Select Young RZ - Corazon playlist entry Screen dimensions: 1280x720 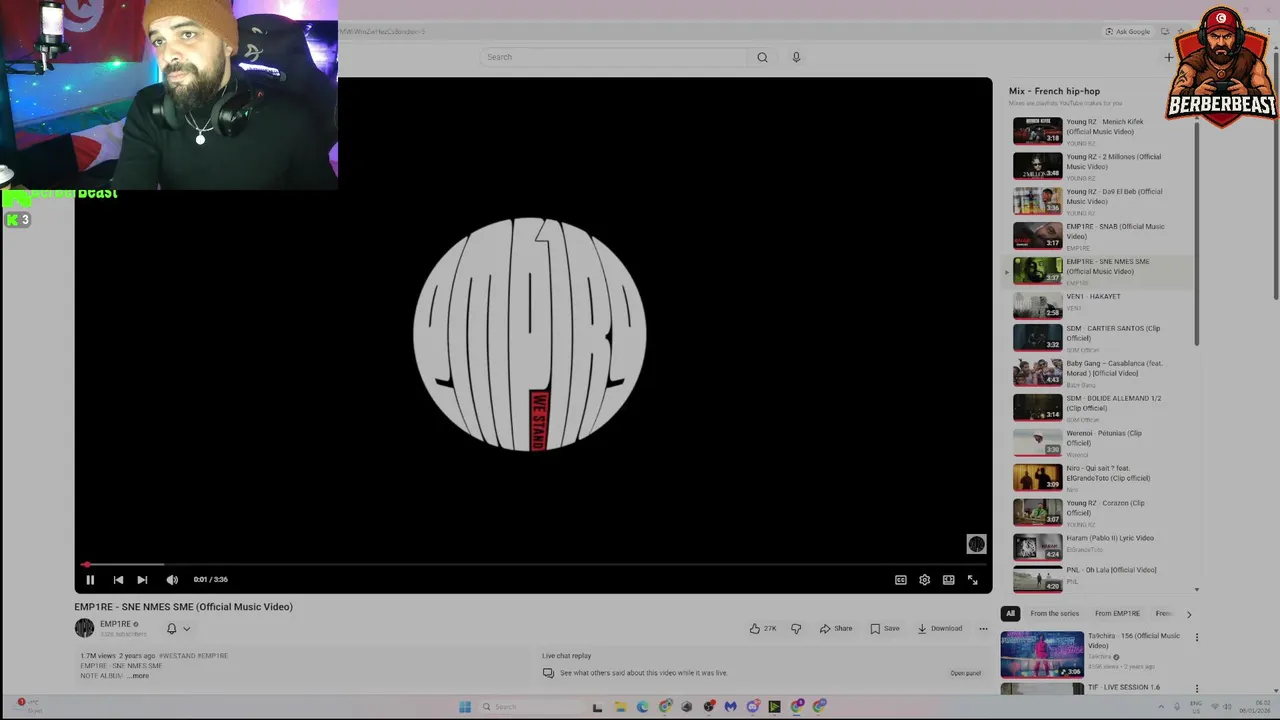coord(1100,513)
